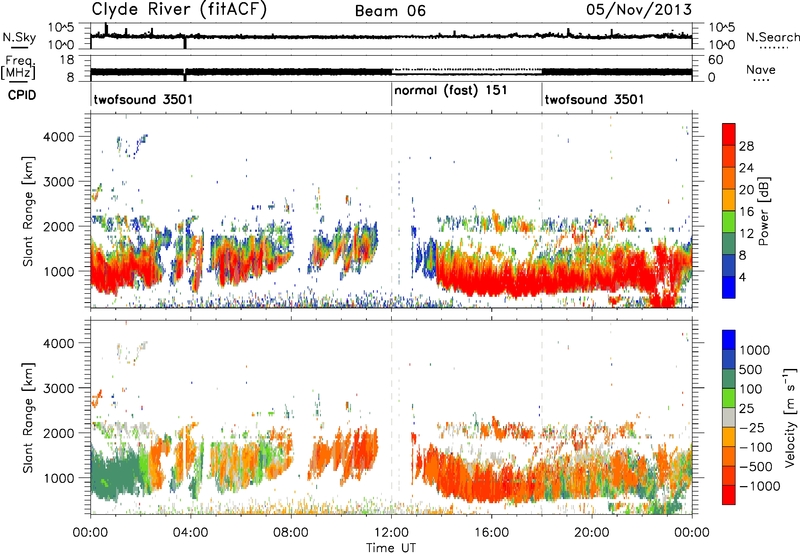Click the 'Freq. [MHz]' label
Image resolution: width=800 pixels, height=554 pixels.
[x=18, y=68]
